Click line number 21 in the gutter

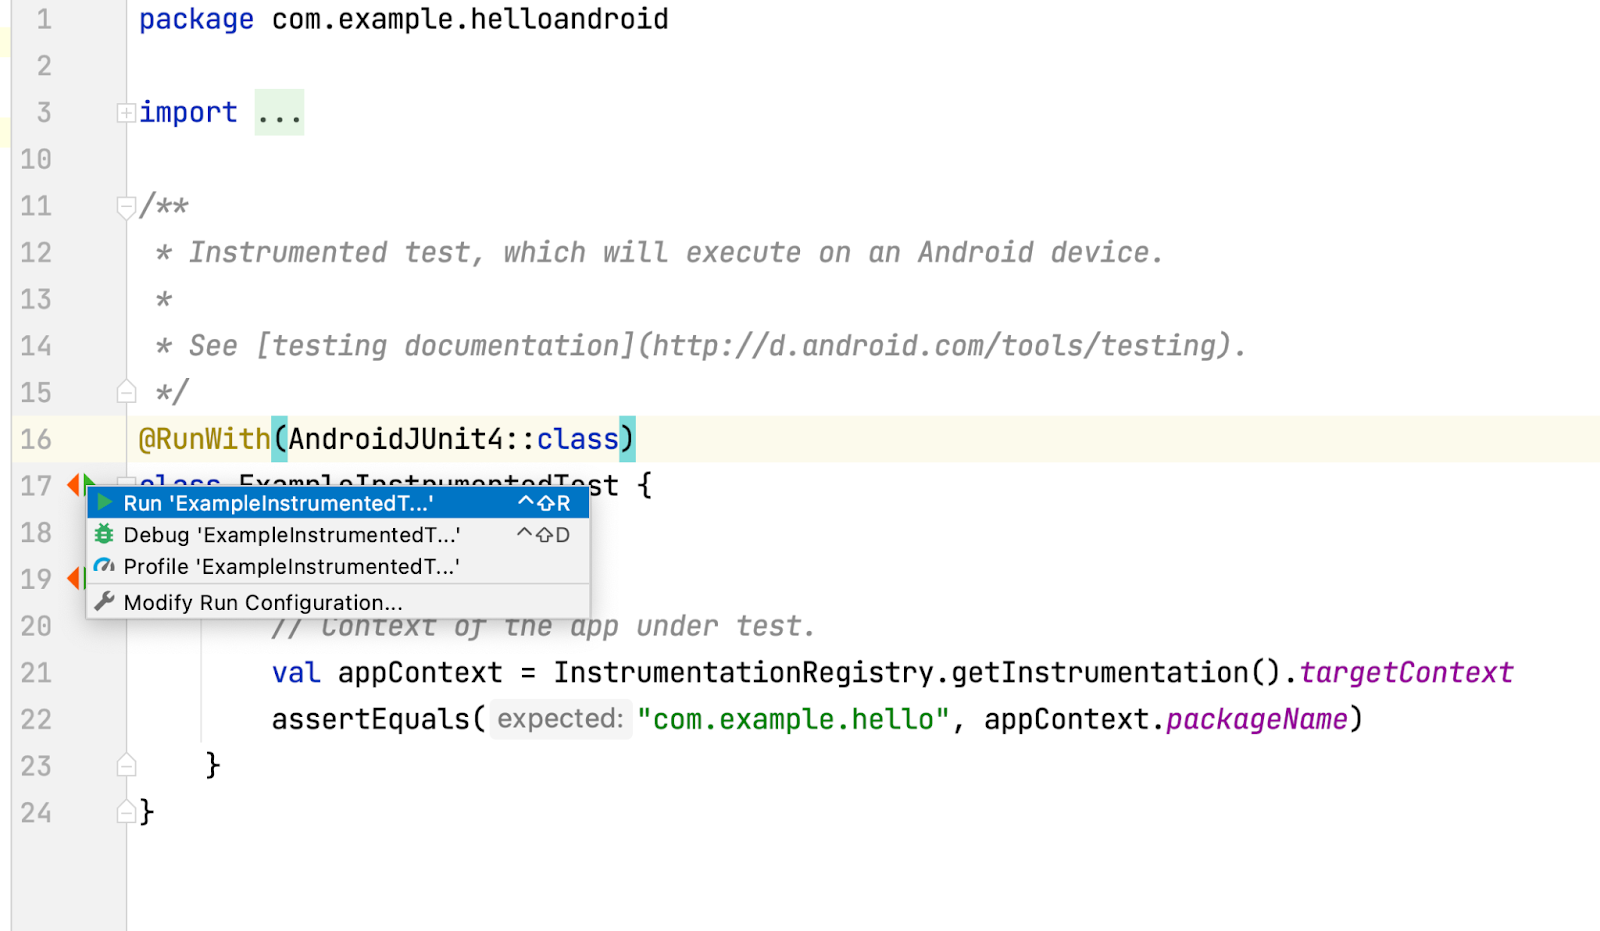pyautogui.click(x=37, y=673)
